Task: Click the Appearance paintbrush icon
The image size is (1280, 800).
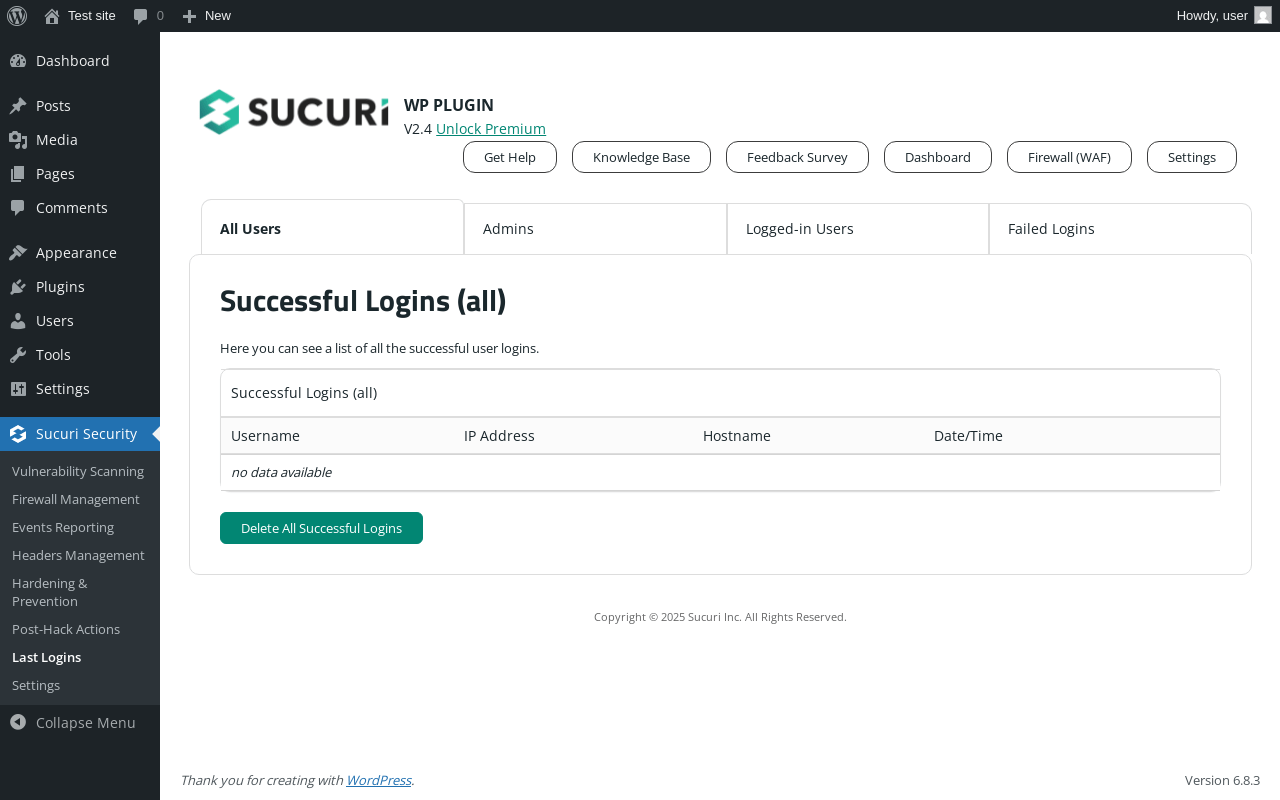Action: (18, 253)
